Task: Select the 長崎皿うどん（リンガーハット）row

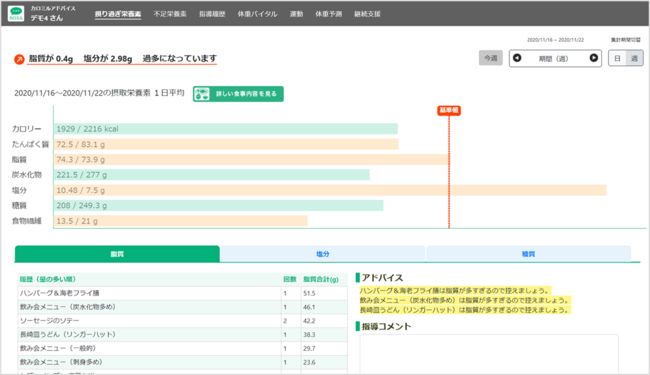Action: tap(182, 334)
